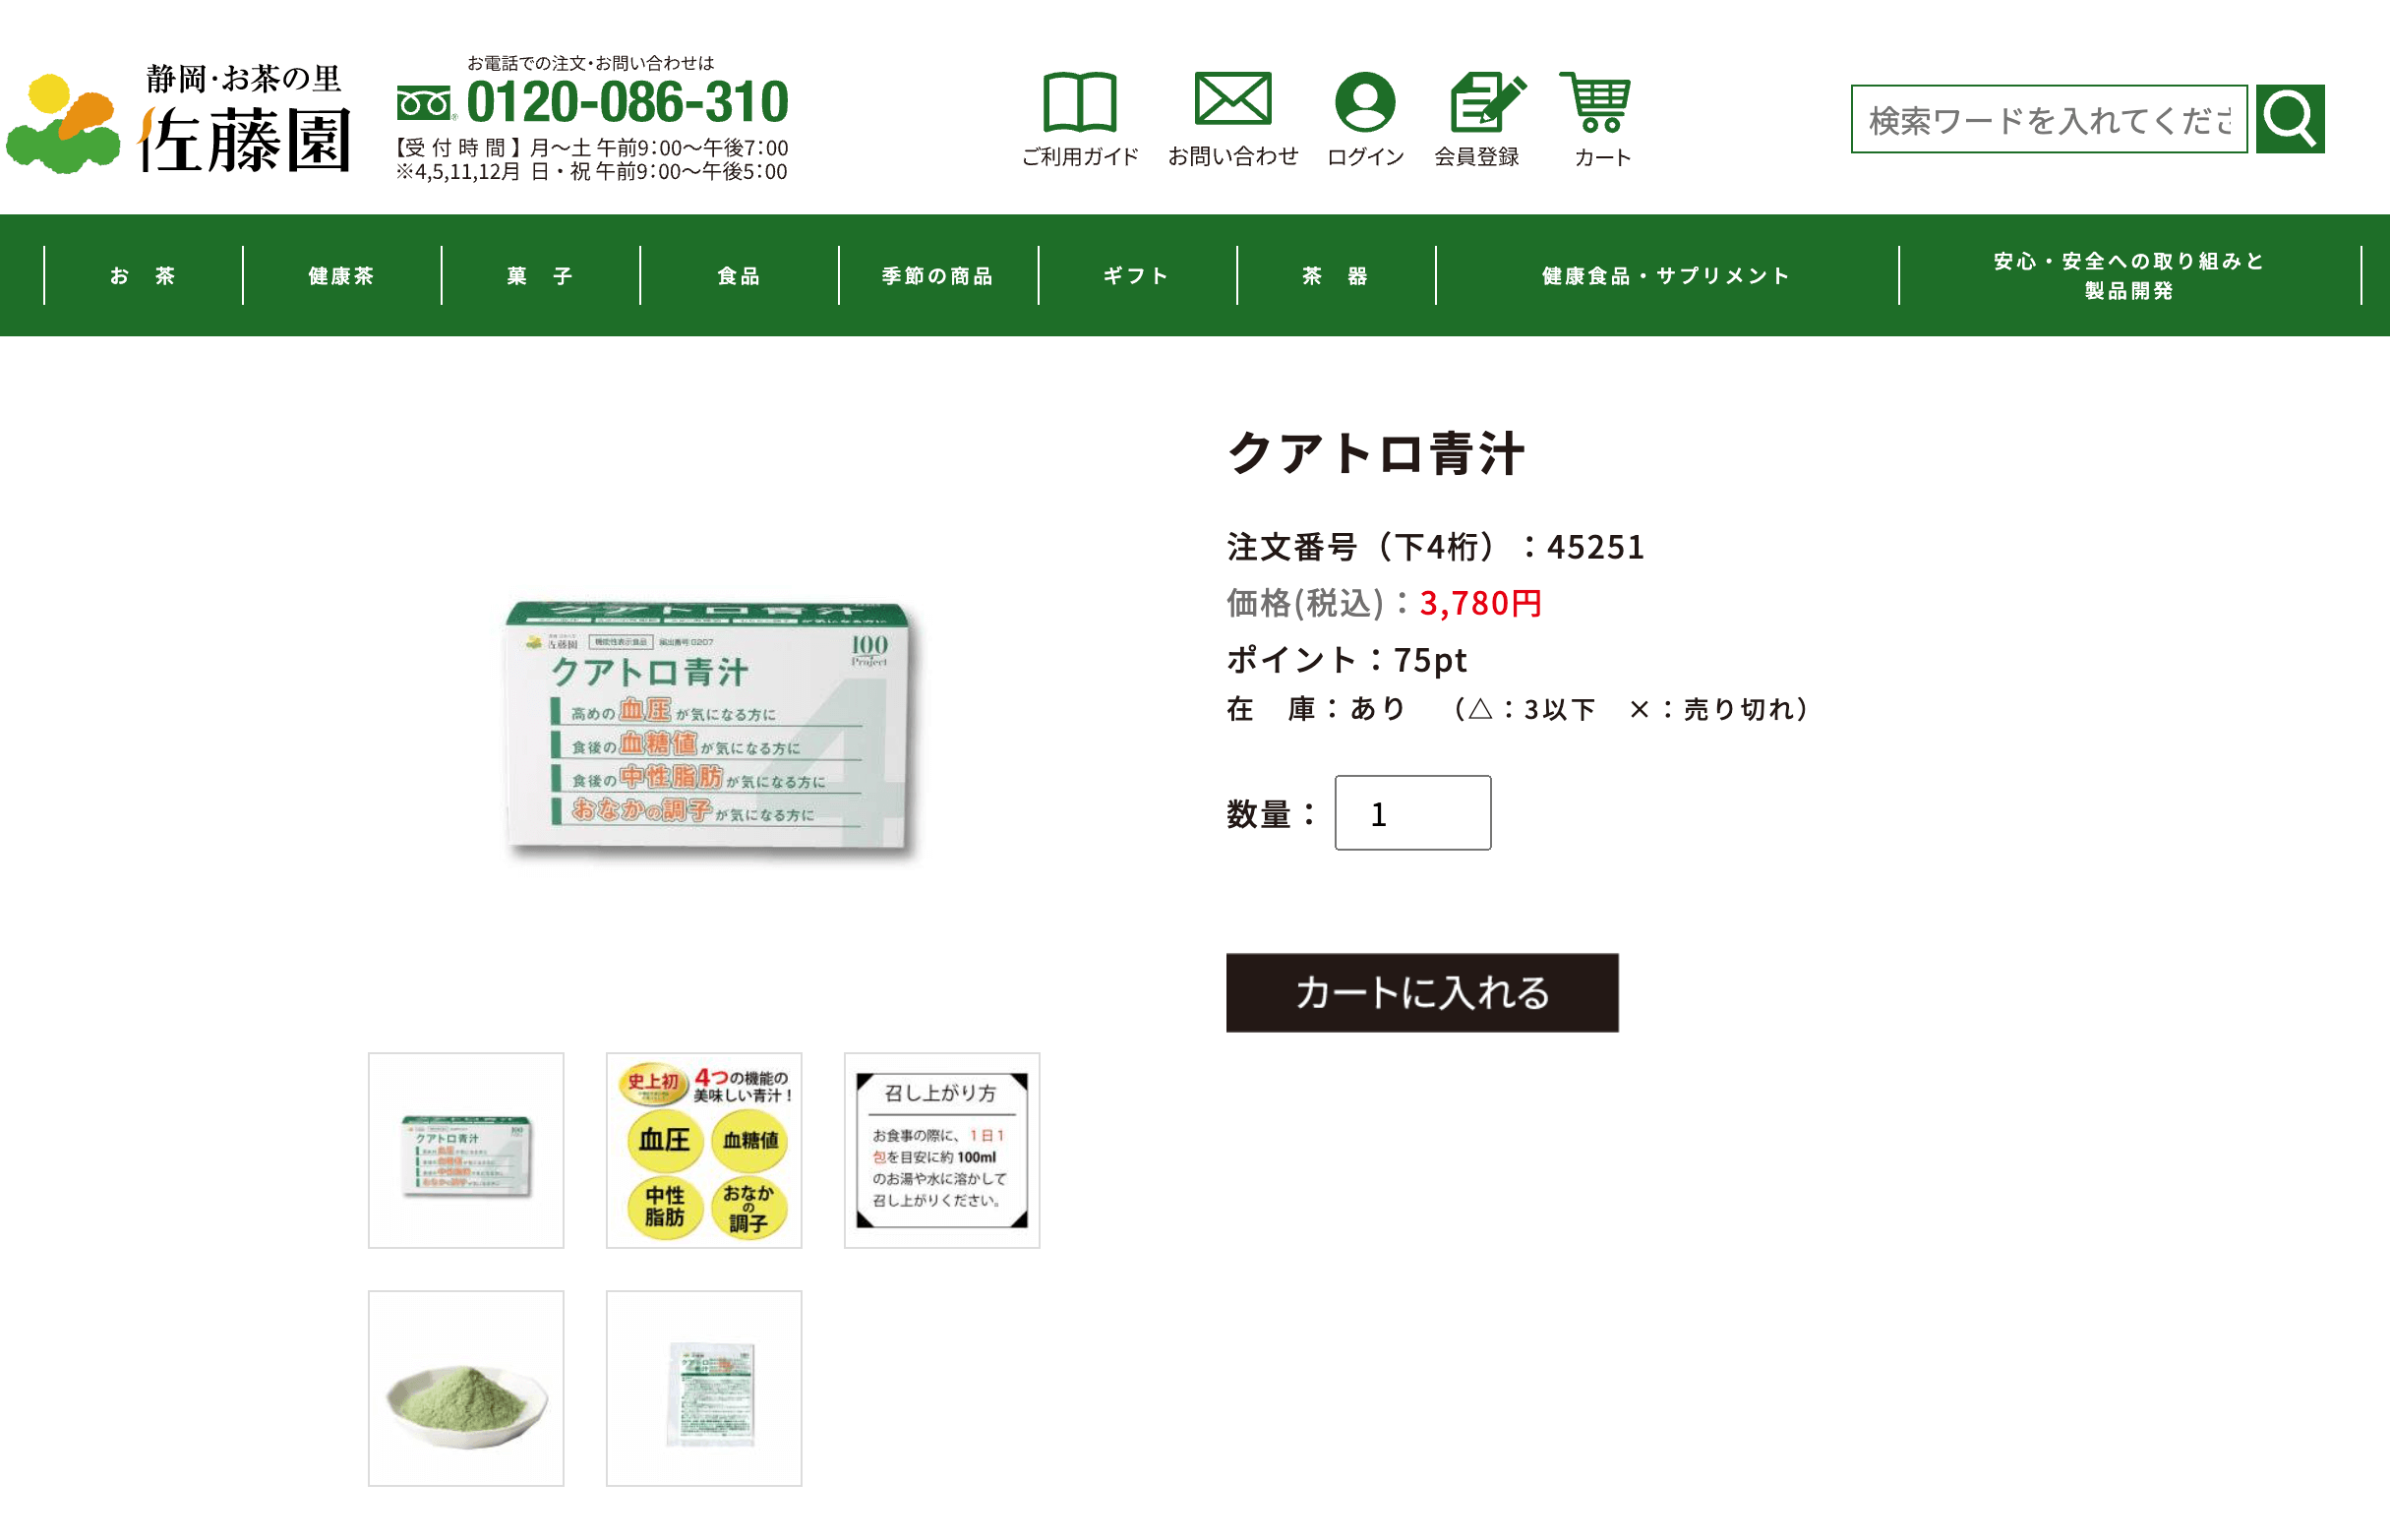Click the お問い合わせ envelope icon

[x=1233, y=99]
